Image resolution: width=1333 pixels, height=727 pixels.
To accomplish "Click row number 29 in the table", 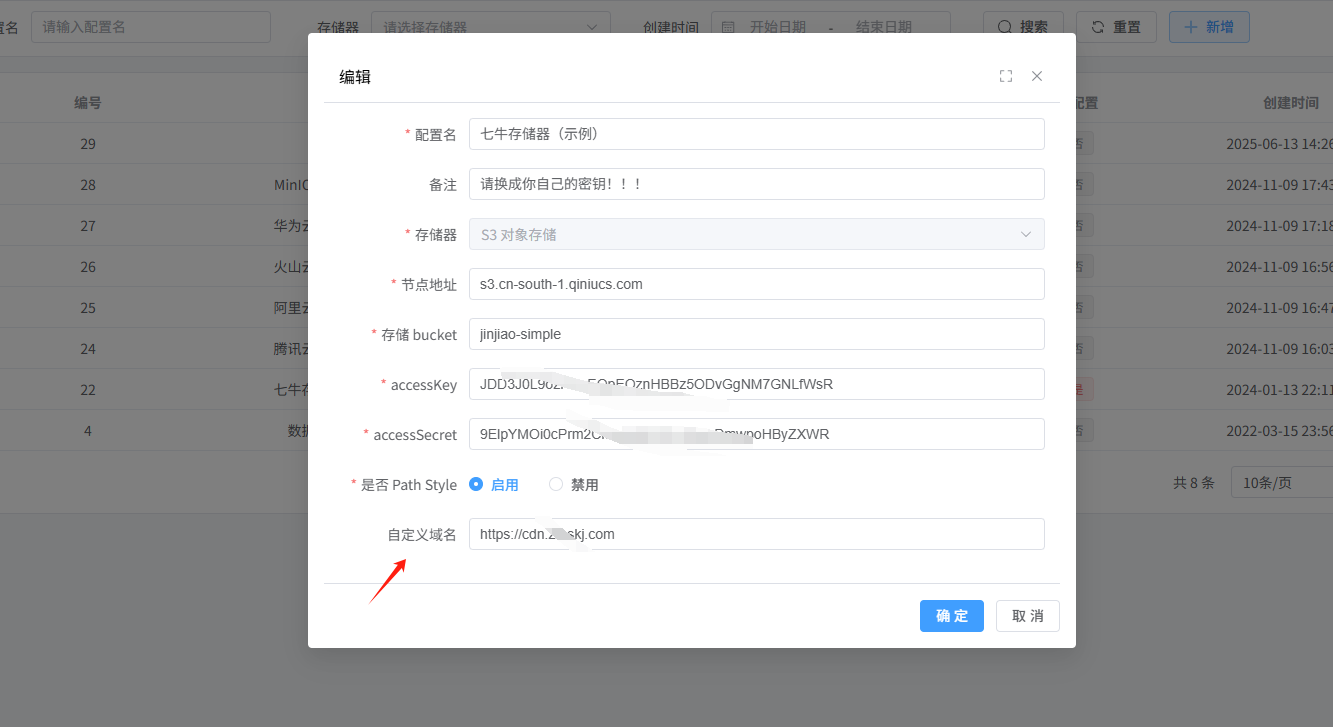I will coord(88,144).
